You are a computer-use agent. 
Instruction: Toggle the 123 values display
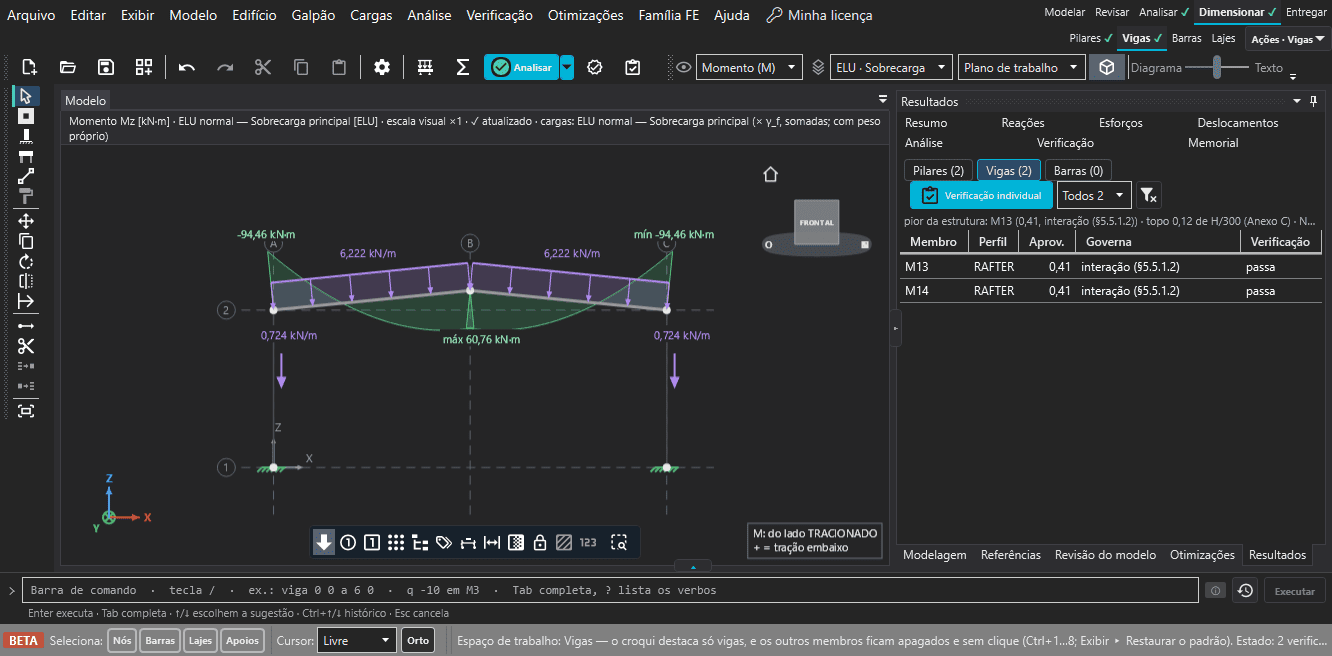[x=588, y=543]
